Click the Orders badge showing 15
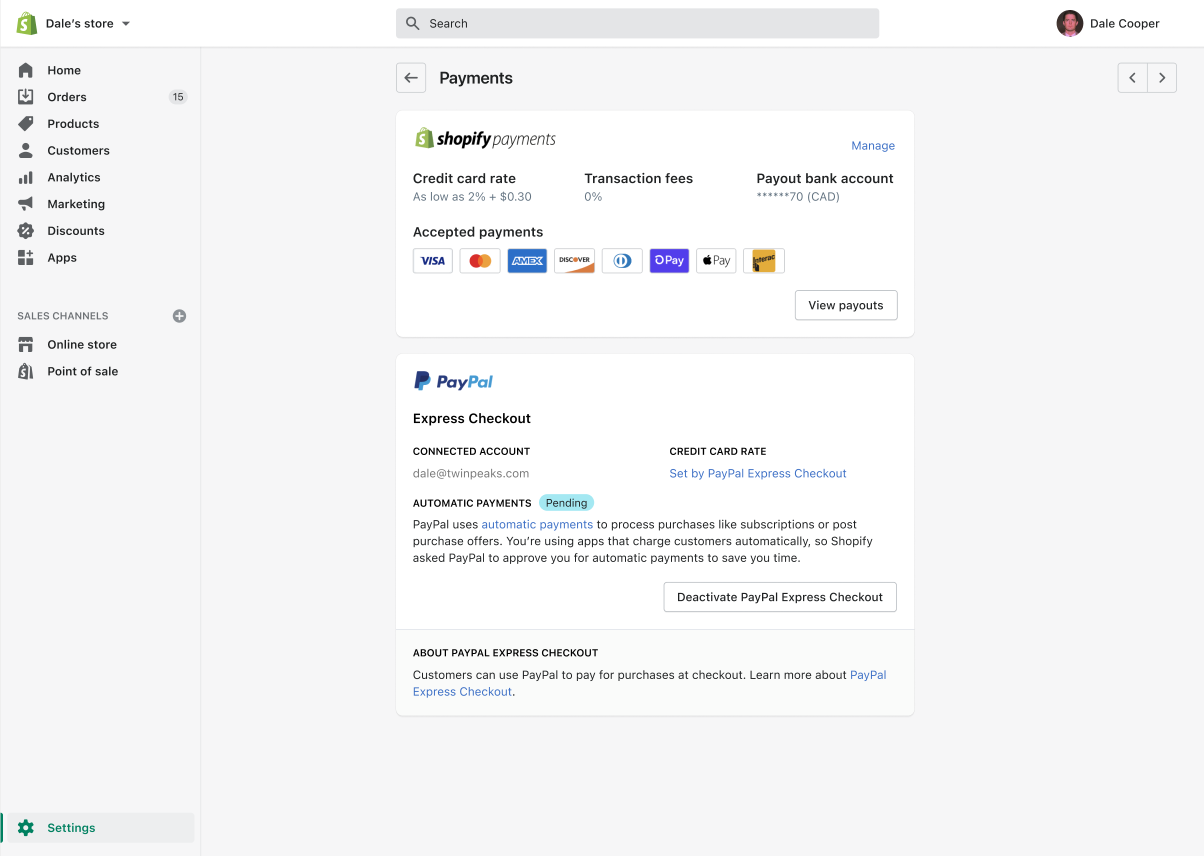This screenshot has height=856, width=1204. click(178, 97)
